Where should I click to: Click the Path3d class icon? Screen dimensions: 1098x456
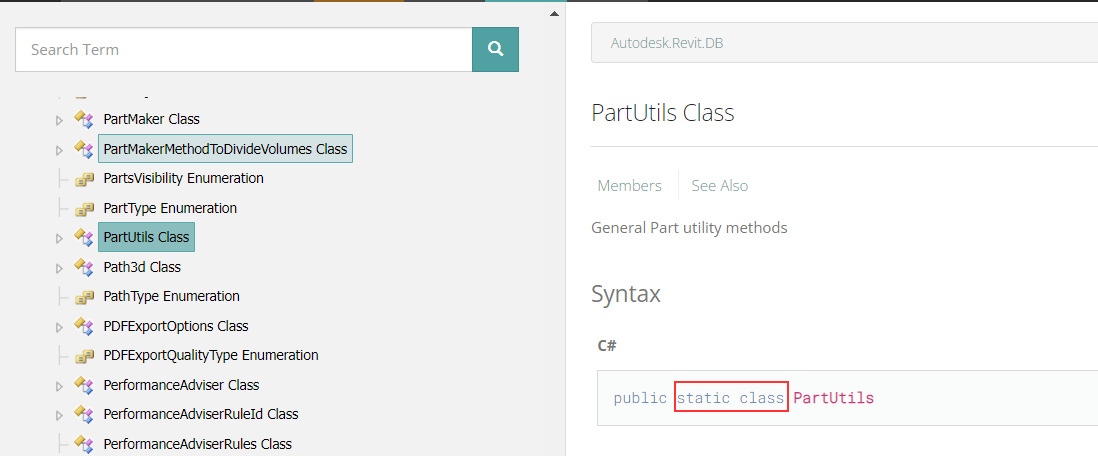(x=84, y=267)
